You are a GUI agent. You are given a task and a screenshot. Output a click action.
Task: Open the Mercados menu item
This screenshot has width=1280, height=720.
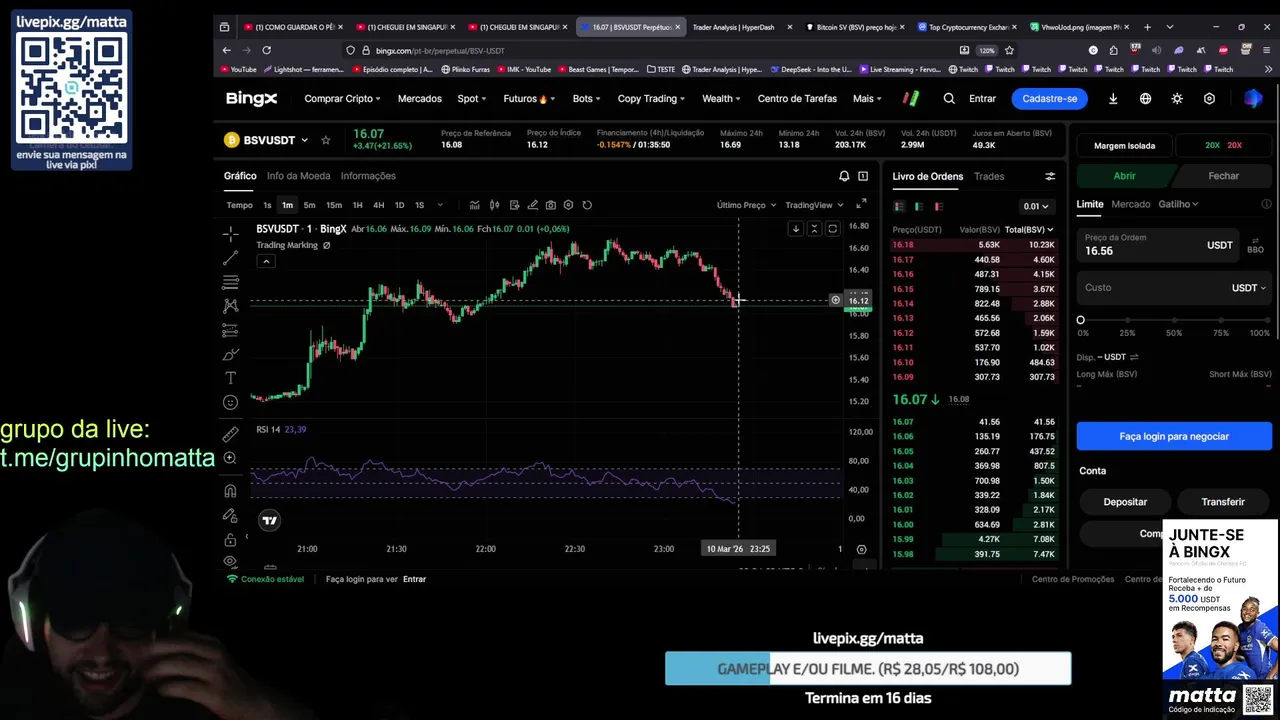pyautogui.click(x=419, y=99)
